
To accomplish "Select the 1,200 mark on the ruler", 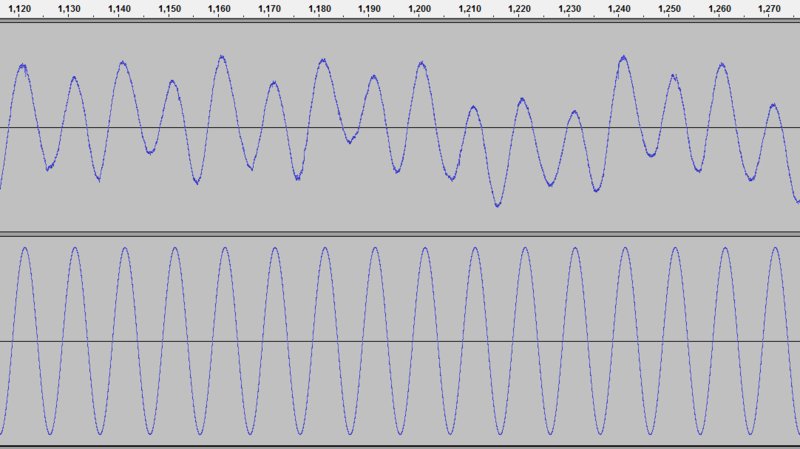I will coord(419,9).
